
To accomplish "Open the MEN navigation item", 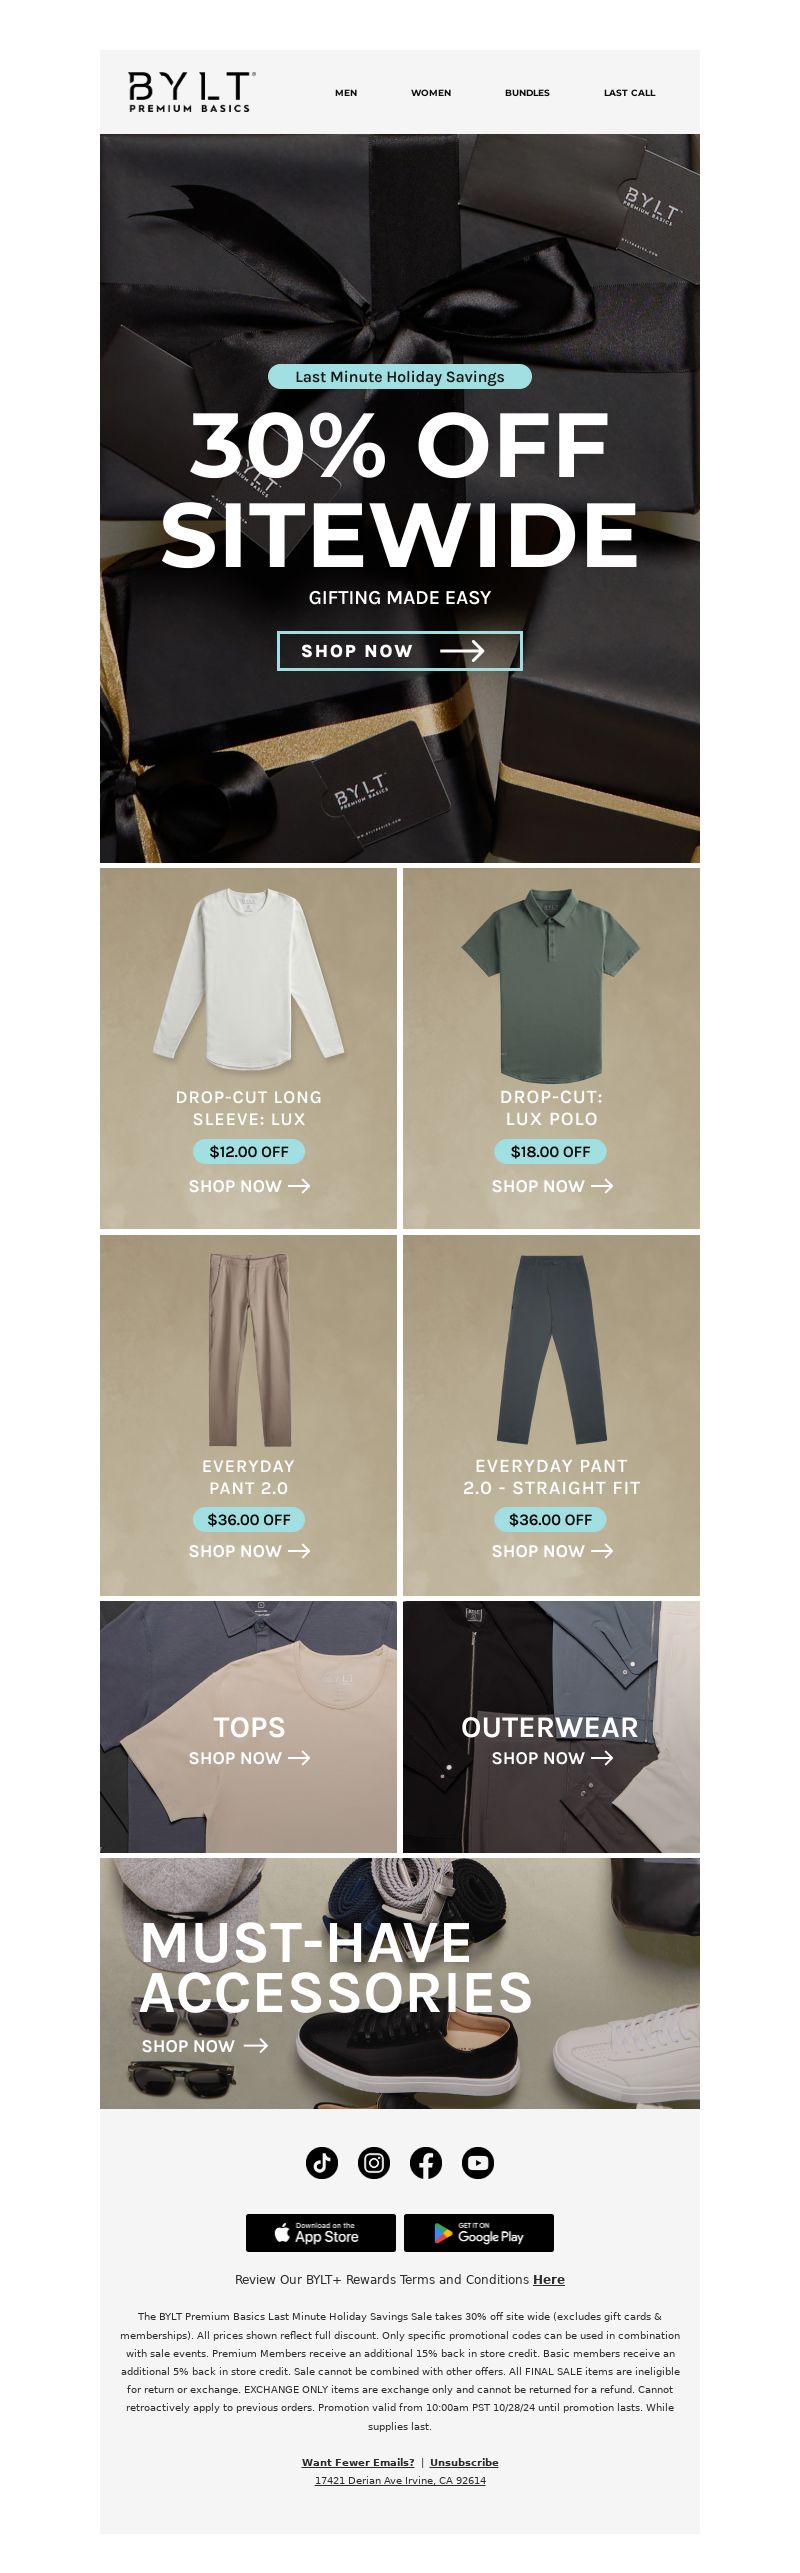I will tap(346, 93).
